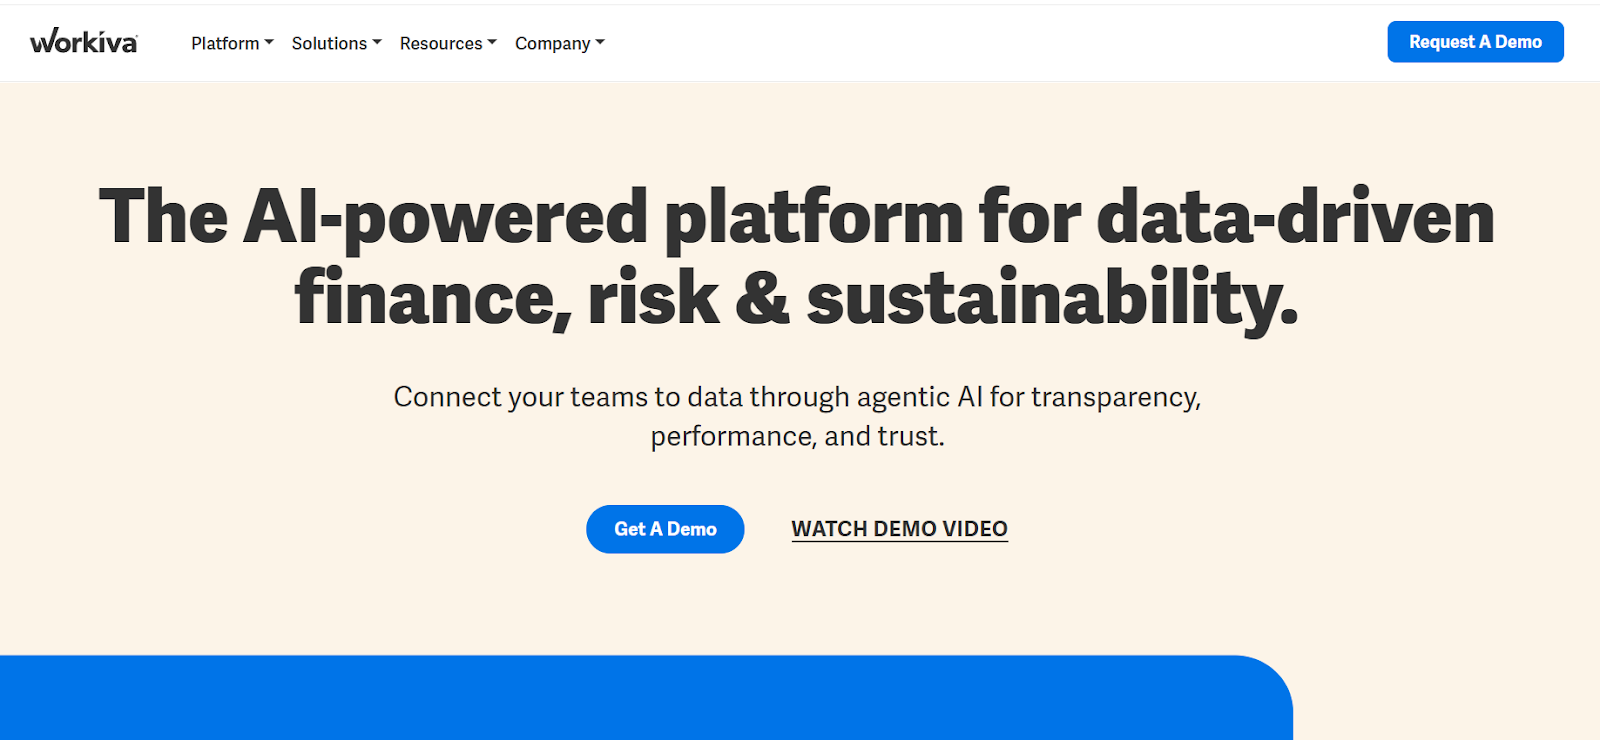Click the caret arrow beside Platform
The image size is (1600, 740).
(269, 43)
